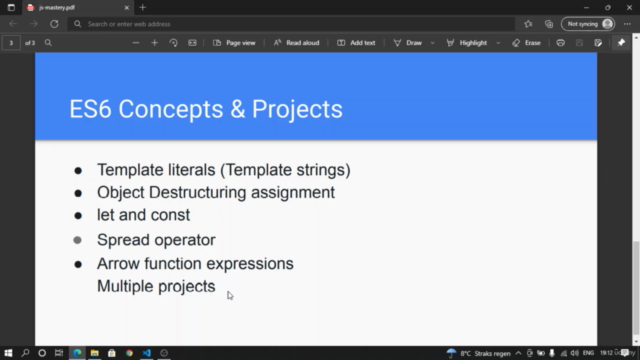Click the Save as icon
This screenshot has width=640, height=360.
pyautogui.click(x=598, y=43)
